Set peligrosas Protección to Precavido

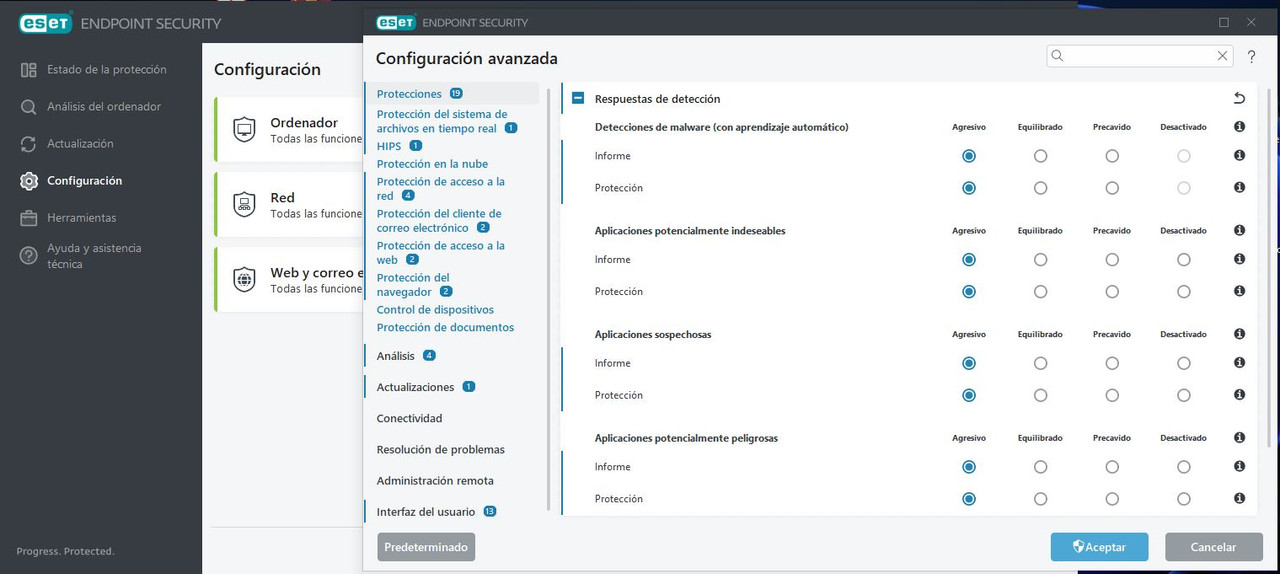pyautogui.click(x=1112, y=499)
